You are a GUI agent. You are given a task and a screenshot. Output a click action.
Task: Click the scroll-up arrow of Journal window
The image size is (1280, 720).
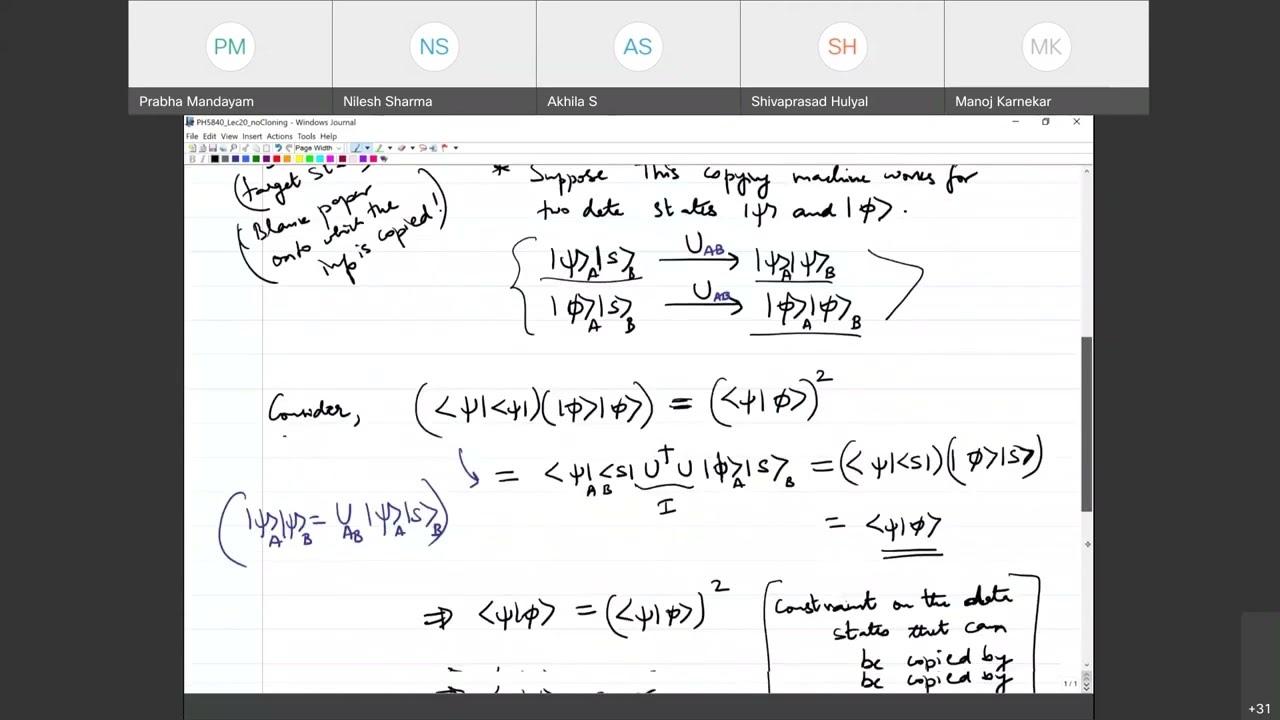[1087, 172]
